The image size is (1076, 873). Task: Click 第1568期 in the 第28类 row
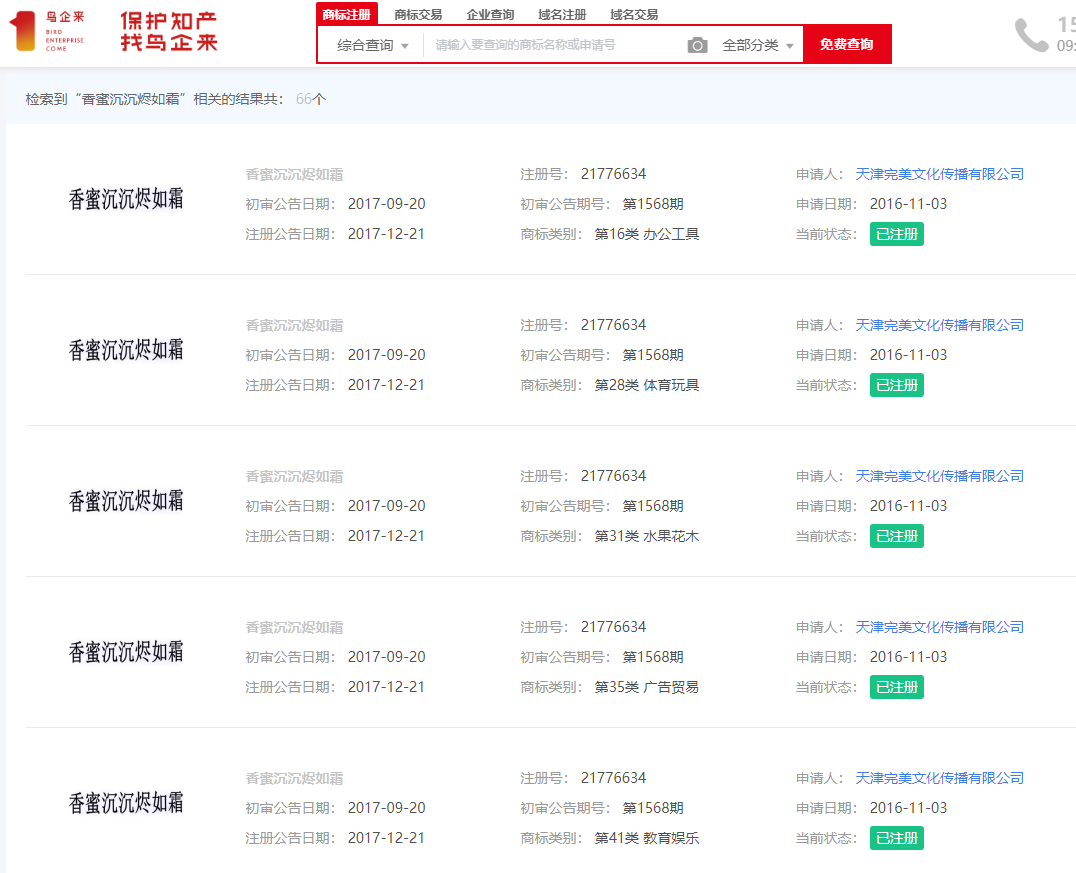click(653, 355)
